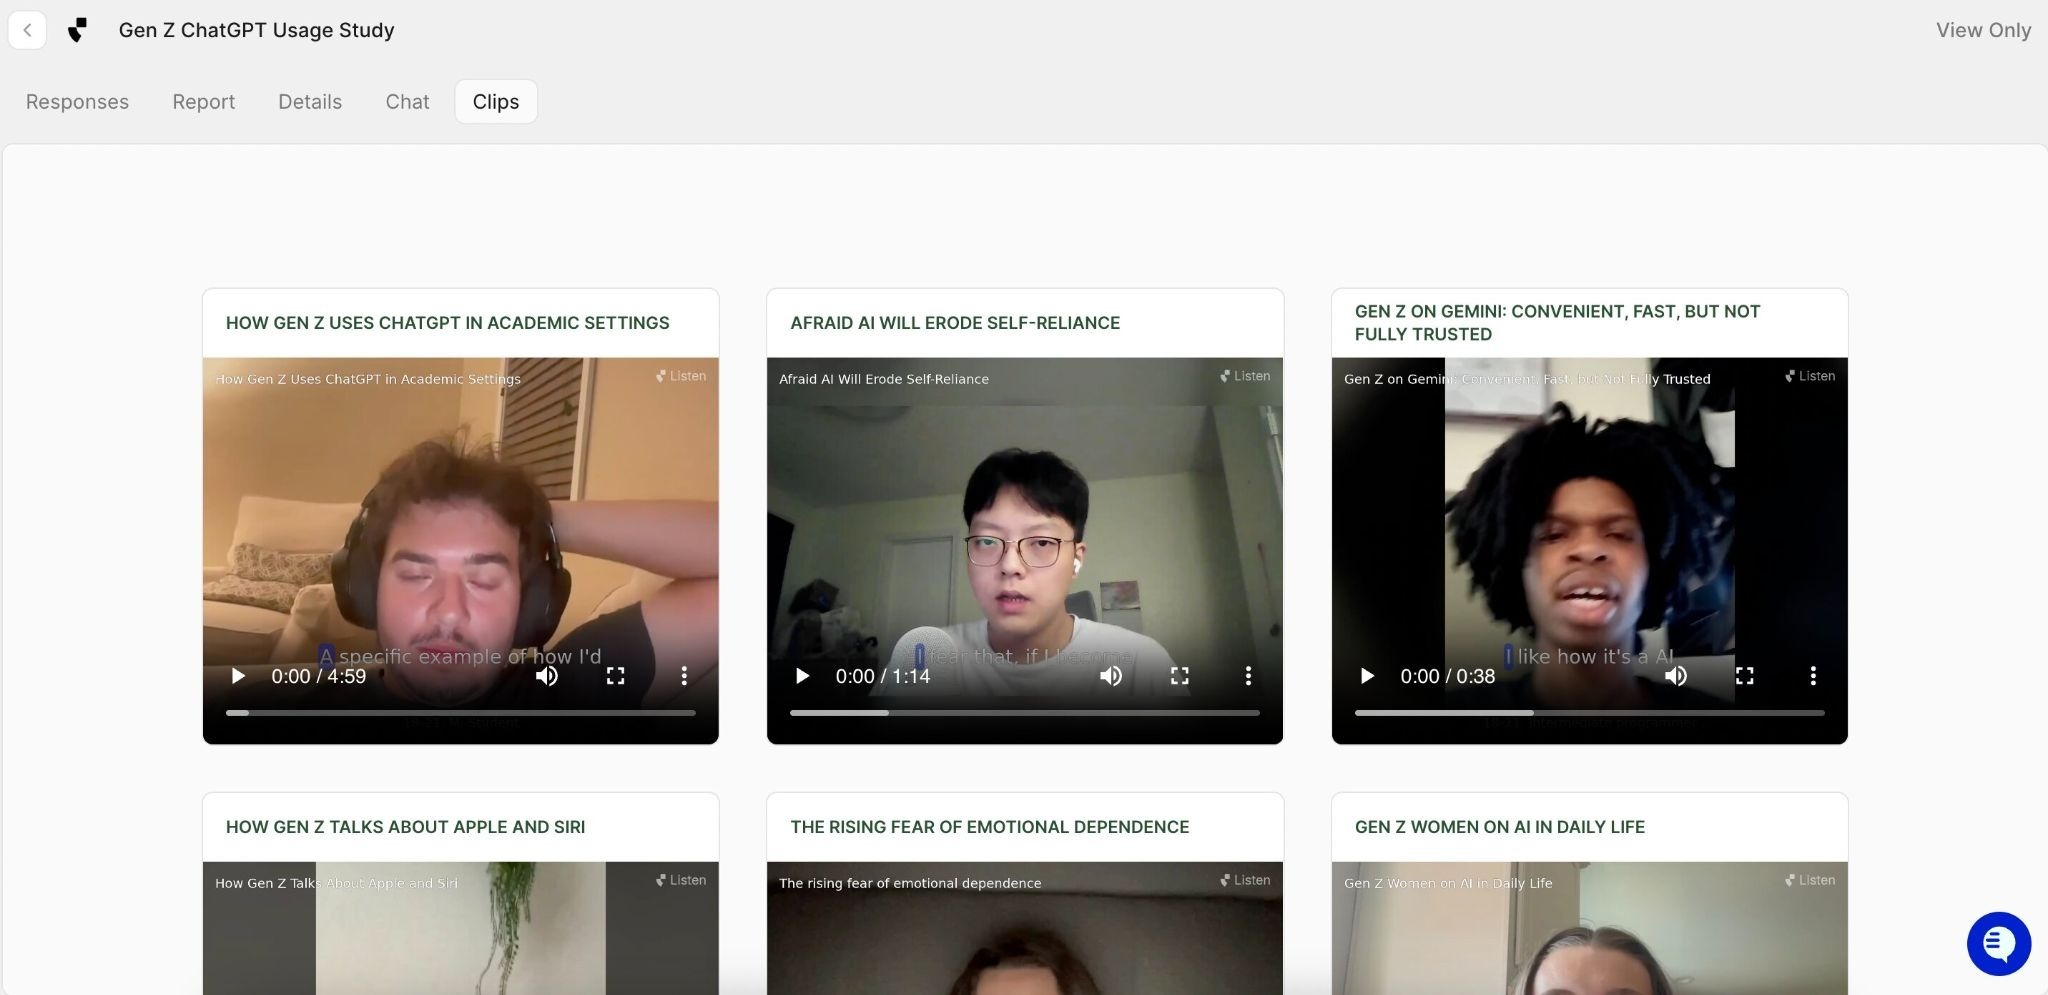
Task: Click the app logo beside the study title
Action: tap(78, 30)
